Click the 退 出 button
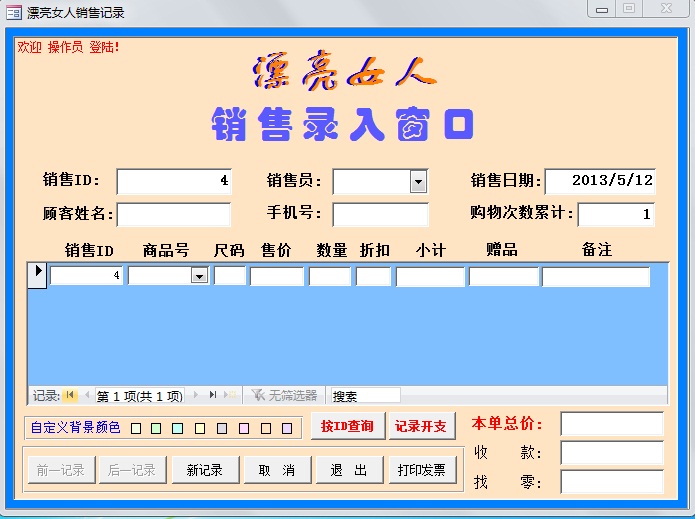Screen dimensions: 695x519 349,469
